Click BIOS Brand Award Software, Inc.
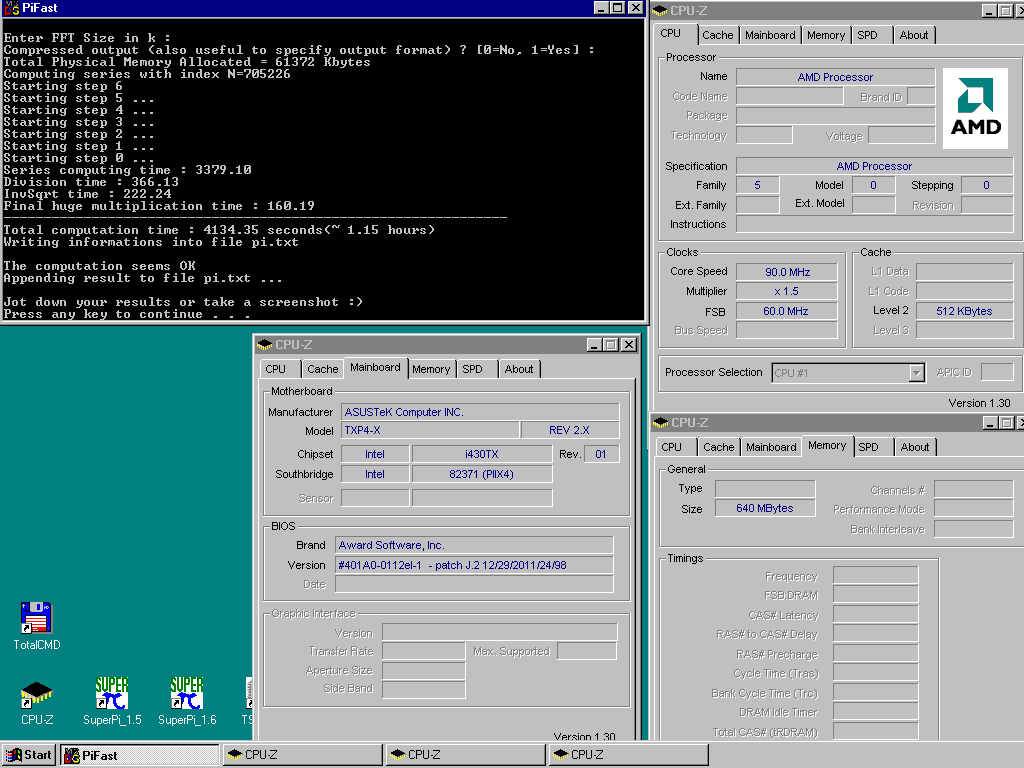This screenshot has height=768, width=1024. (x=474, y=545)
